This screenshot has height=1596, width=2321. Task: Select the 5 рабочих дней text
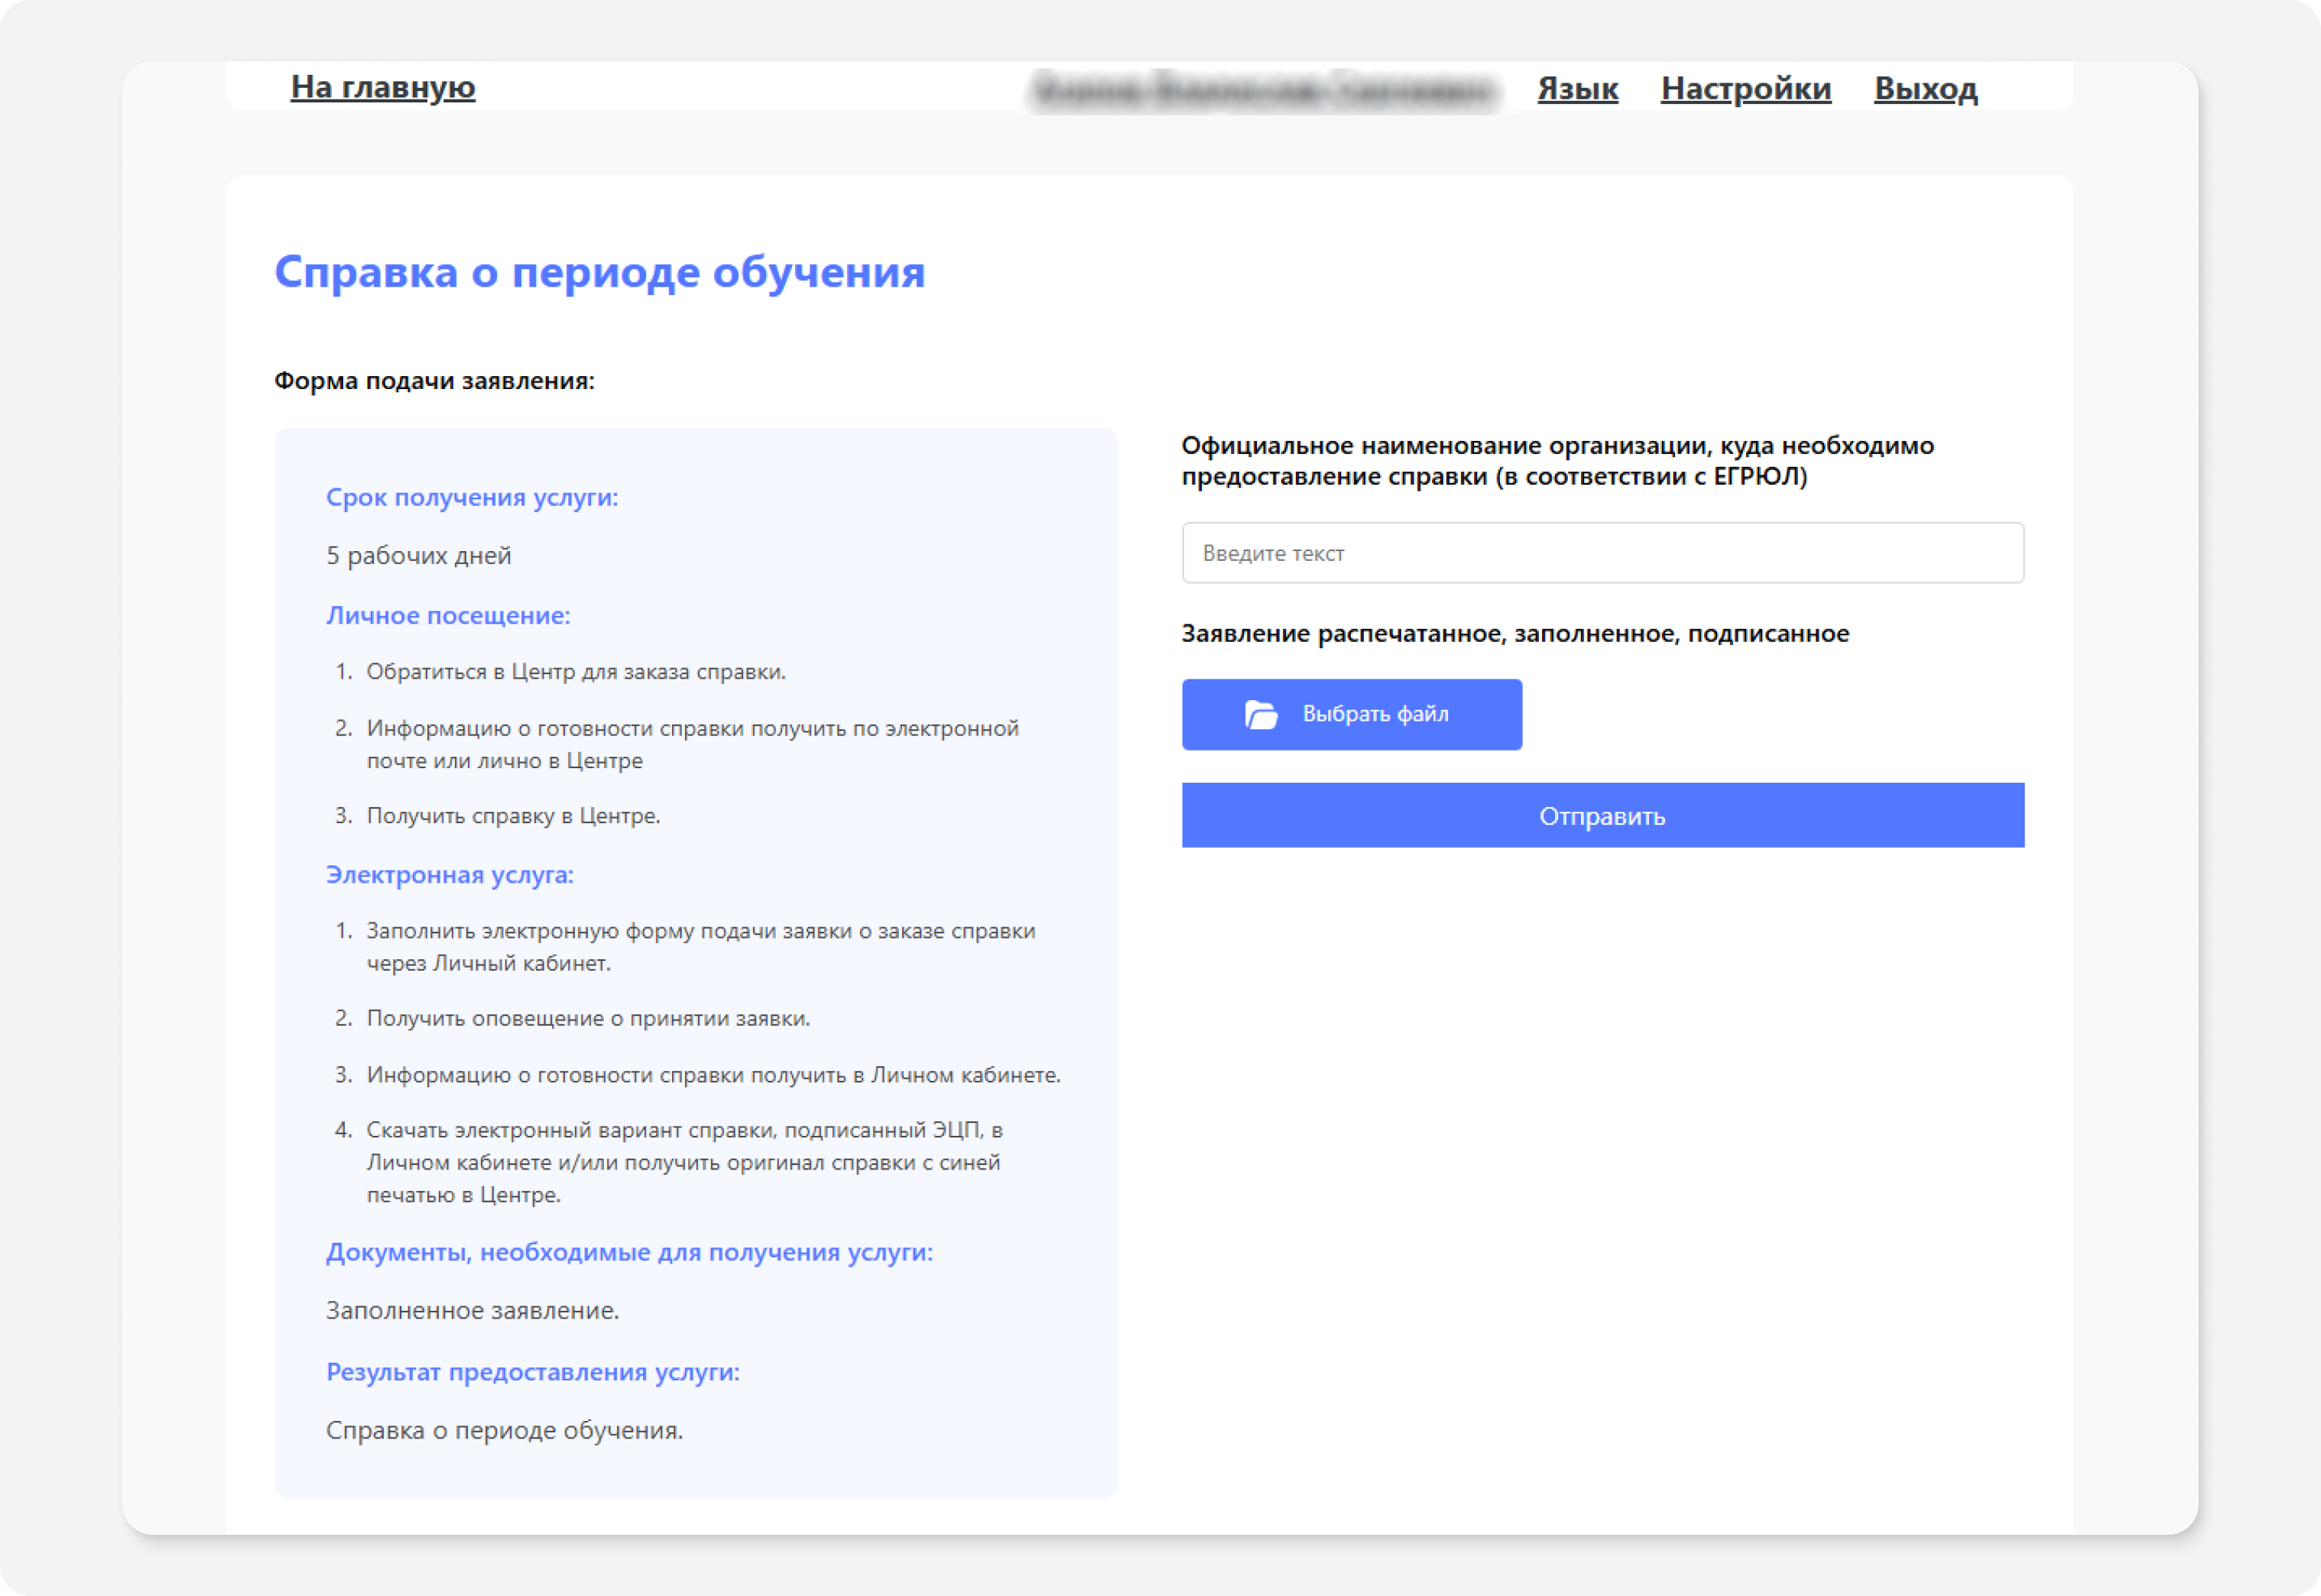point(418,555)
